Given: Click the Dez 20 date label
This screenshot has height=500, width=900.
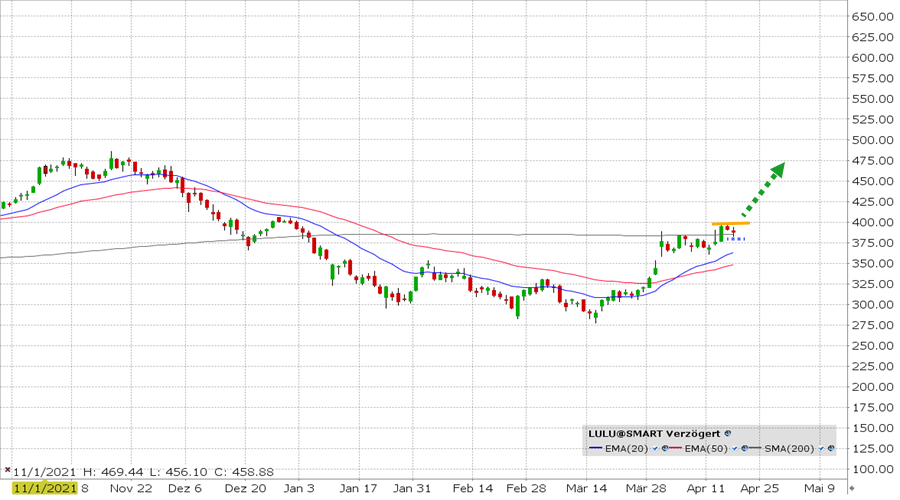Looking at the screenshot, I should [x=245, y=488].
